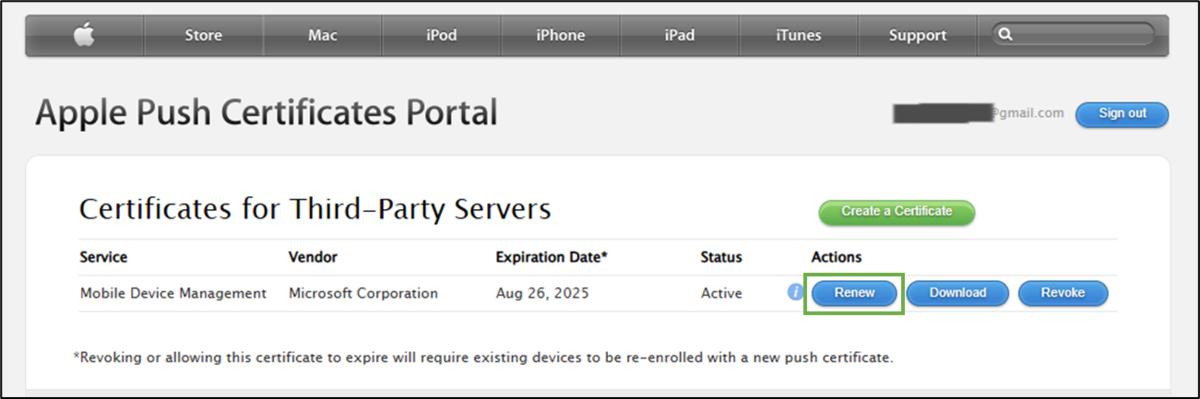The width and height of the screenshot is (1200, 399).
Task: Click the certificate info icon
Action: click(796, 293)
